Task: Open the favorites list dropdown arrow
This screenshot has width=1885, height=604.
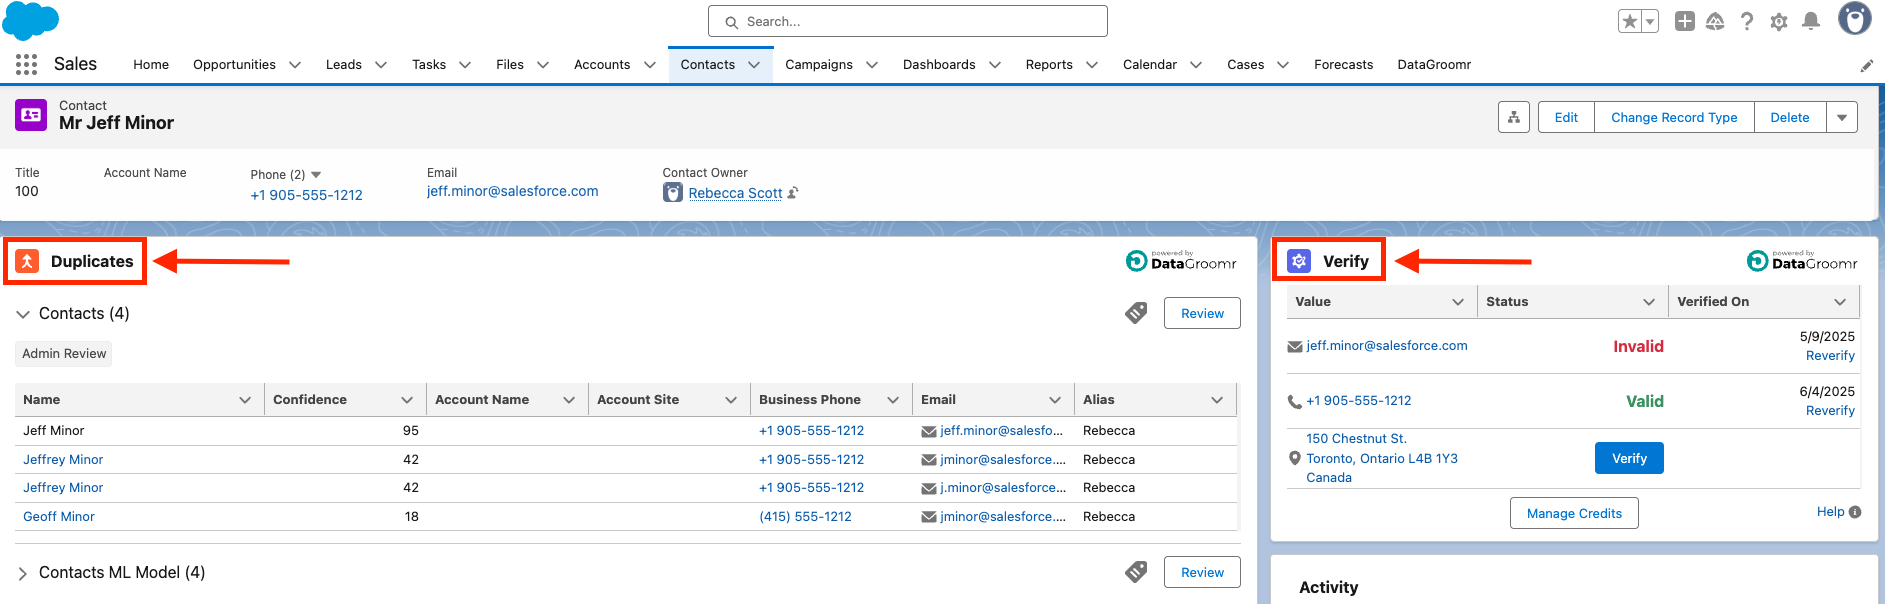Action: tap(1650, 21)
